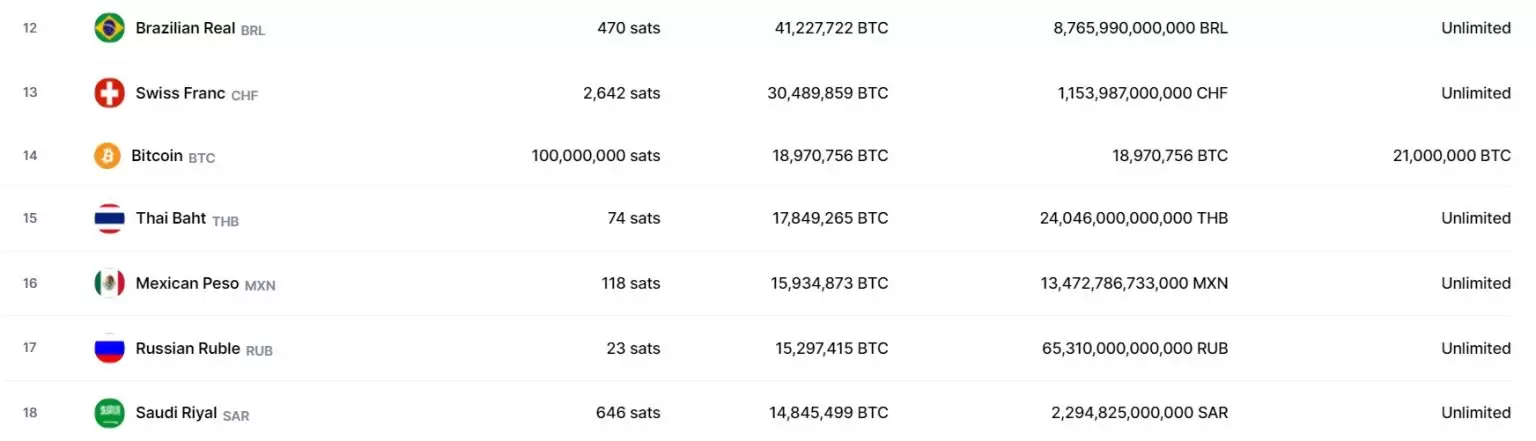Select the Thai Baht name
Image resolution: width=1536 pixels, height=441 pixels.
point(171,218)
